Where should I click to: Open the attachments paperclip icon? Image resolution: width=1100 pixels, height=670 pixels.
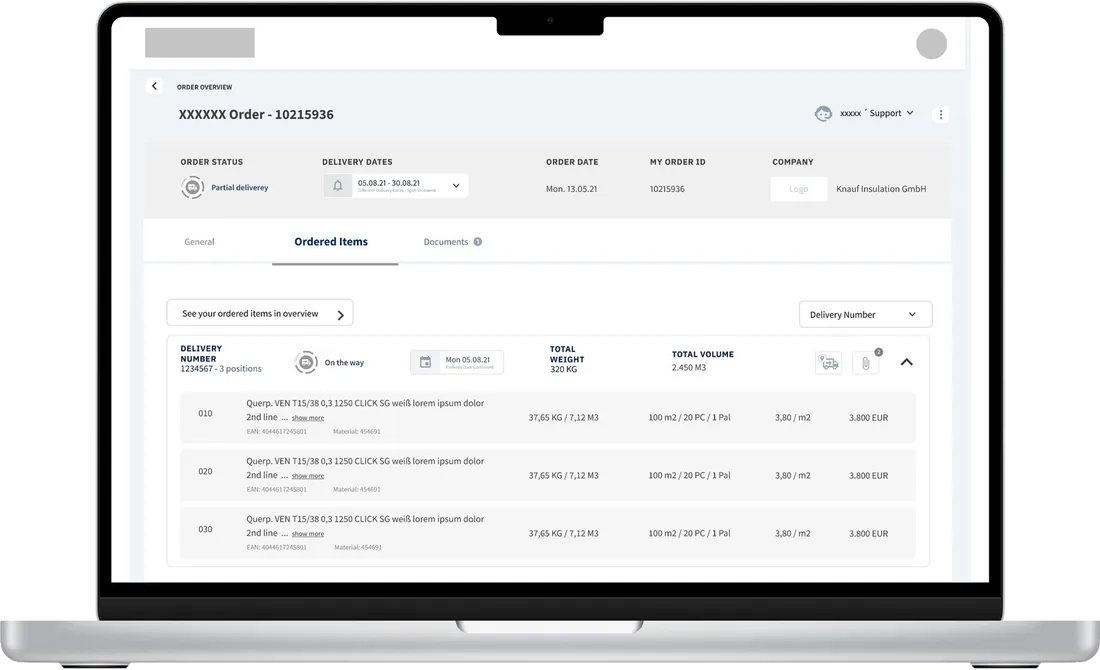click(866, 363)
